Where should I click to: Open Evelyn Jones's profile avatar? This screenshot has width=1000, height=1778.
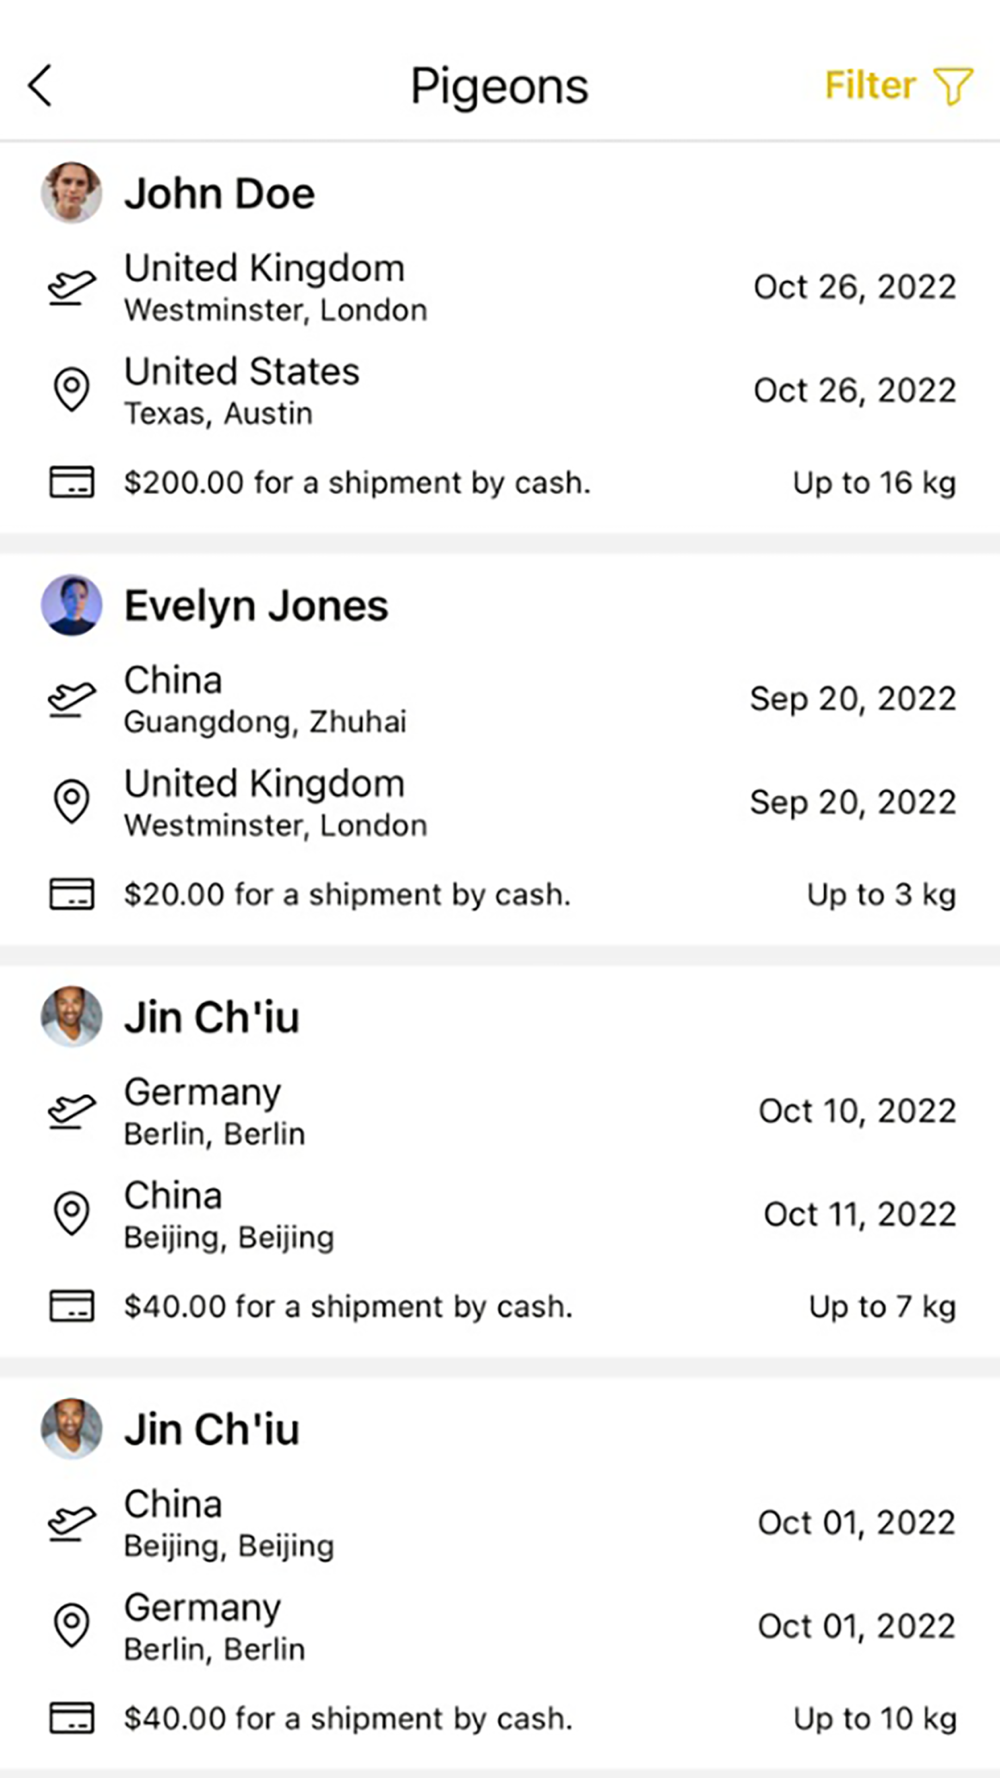(x=72, y=605)
